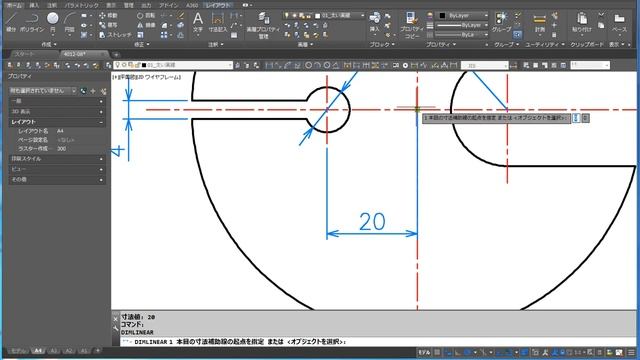Click close X on command line window
This screenshot has width=640, height=360.
click(x=116, y=319)
